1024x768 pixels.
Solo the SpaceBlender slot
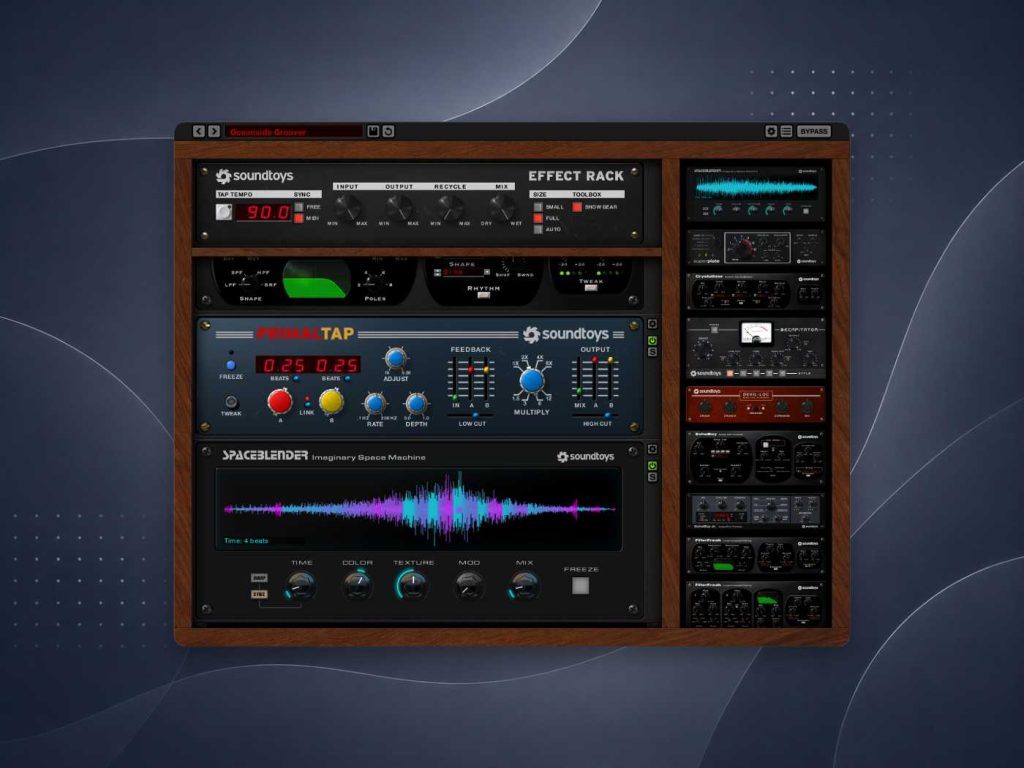click(652, 477)
